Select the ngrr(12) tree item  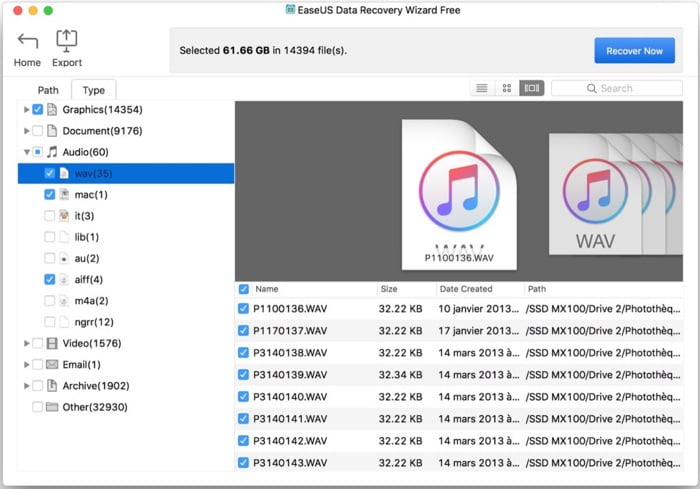126,322
